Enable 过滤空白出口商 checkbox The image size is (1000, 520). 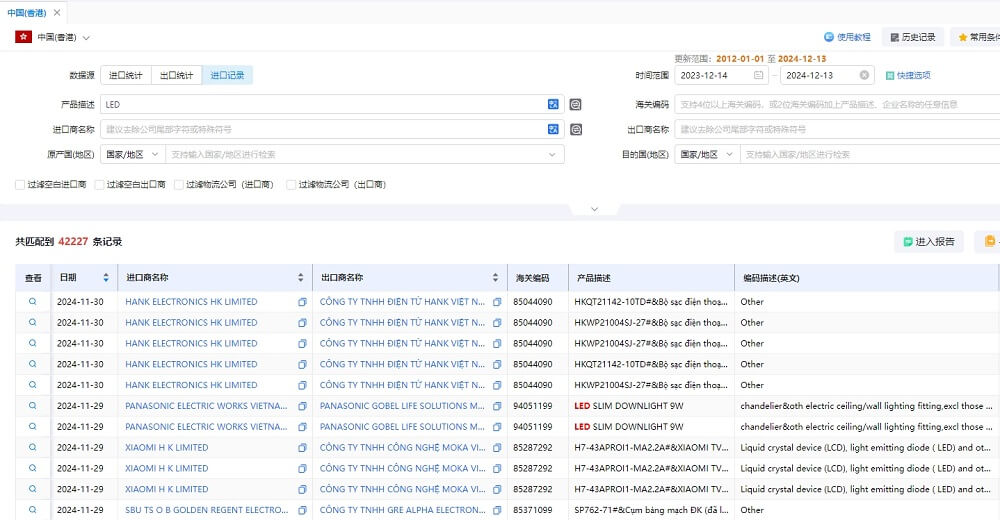coord(99,184)
